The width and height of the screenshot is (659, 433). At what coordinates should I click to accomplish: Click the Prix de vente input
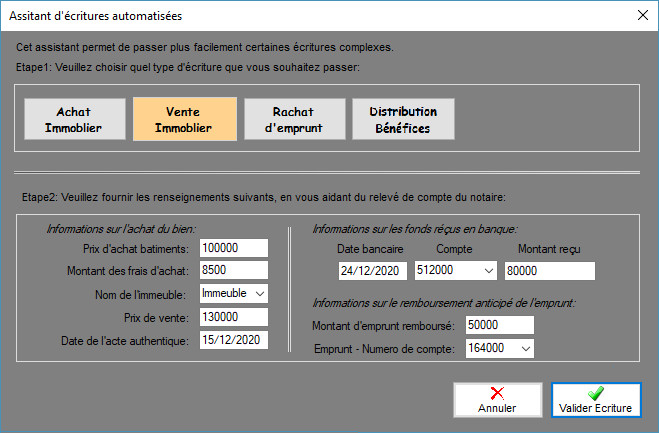233,318
